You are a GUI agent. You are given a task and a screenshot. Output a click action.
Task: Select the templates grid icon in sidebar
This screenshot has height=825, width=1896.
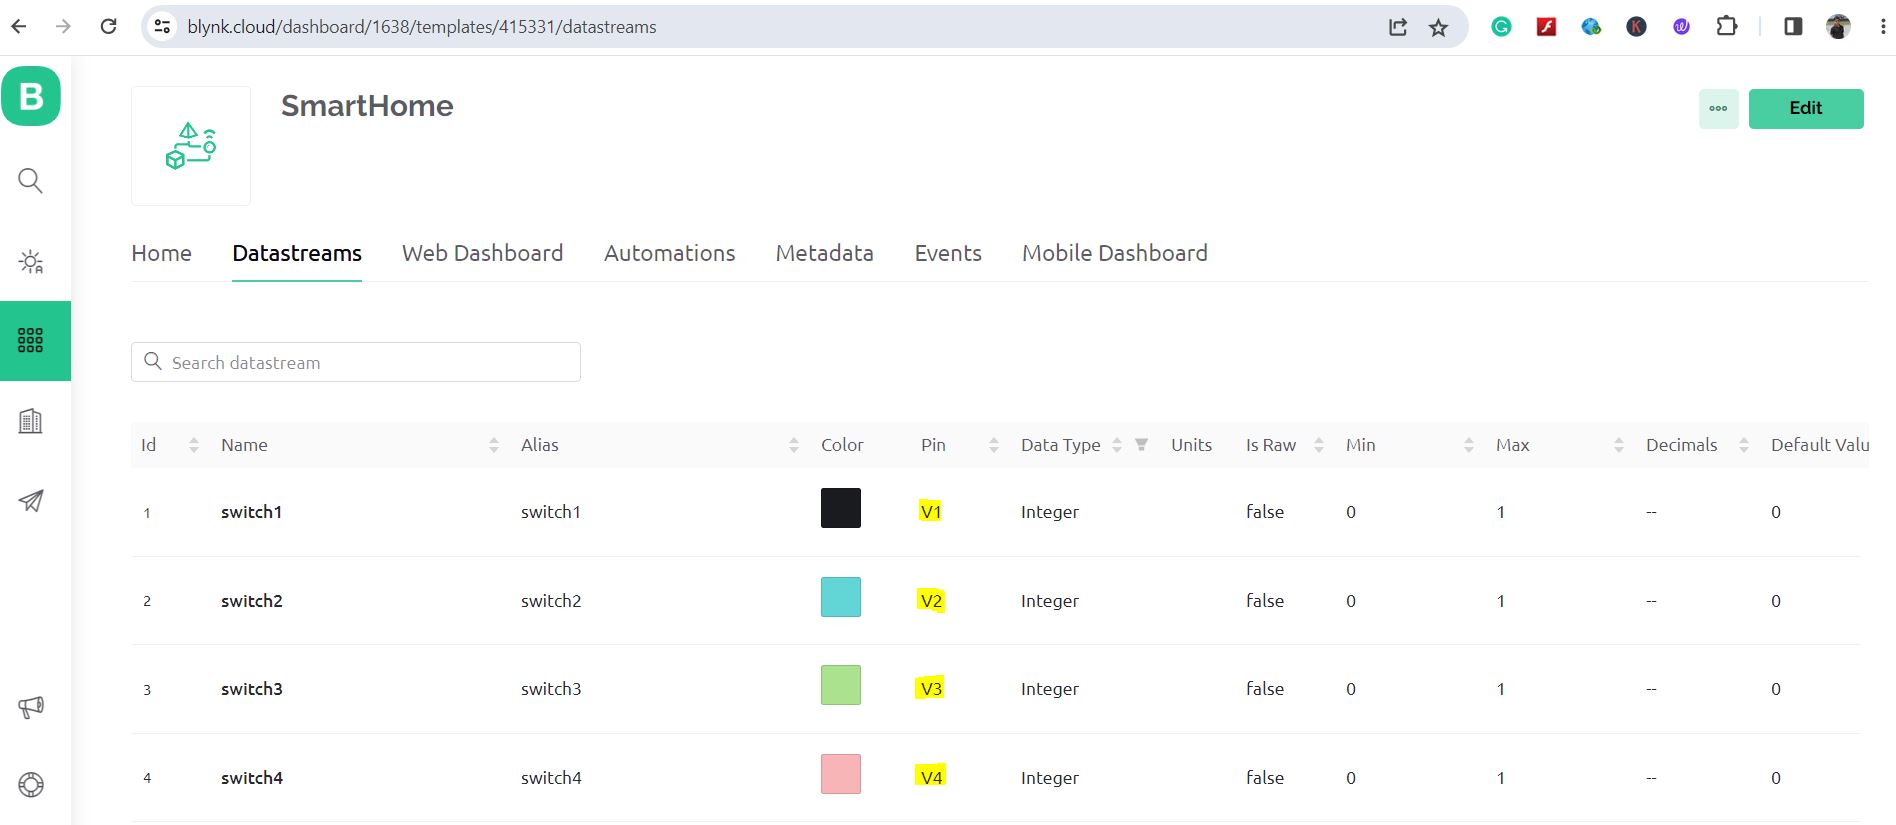31,341
